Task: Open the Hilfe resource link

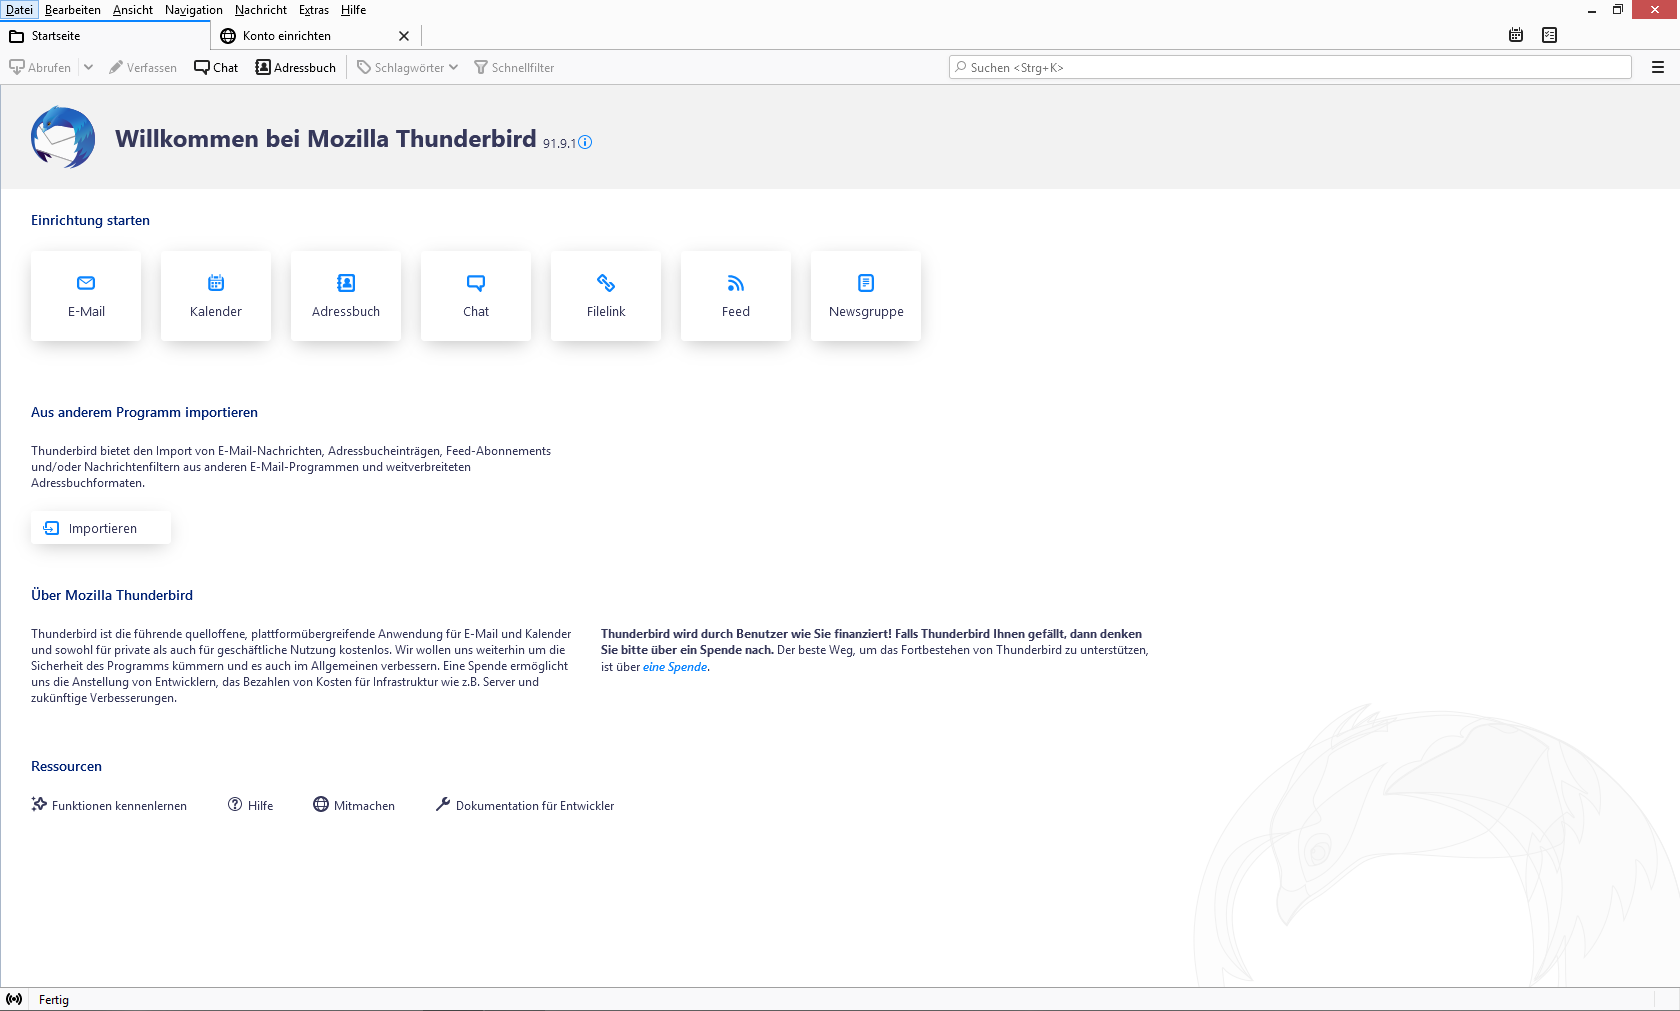Action: tap(250, 805)
